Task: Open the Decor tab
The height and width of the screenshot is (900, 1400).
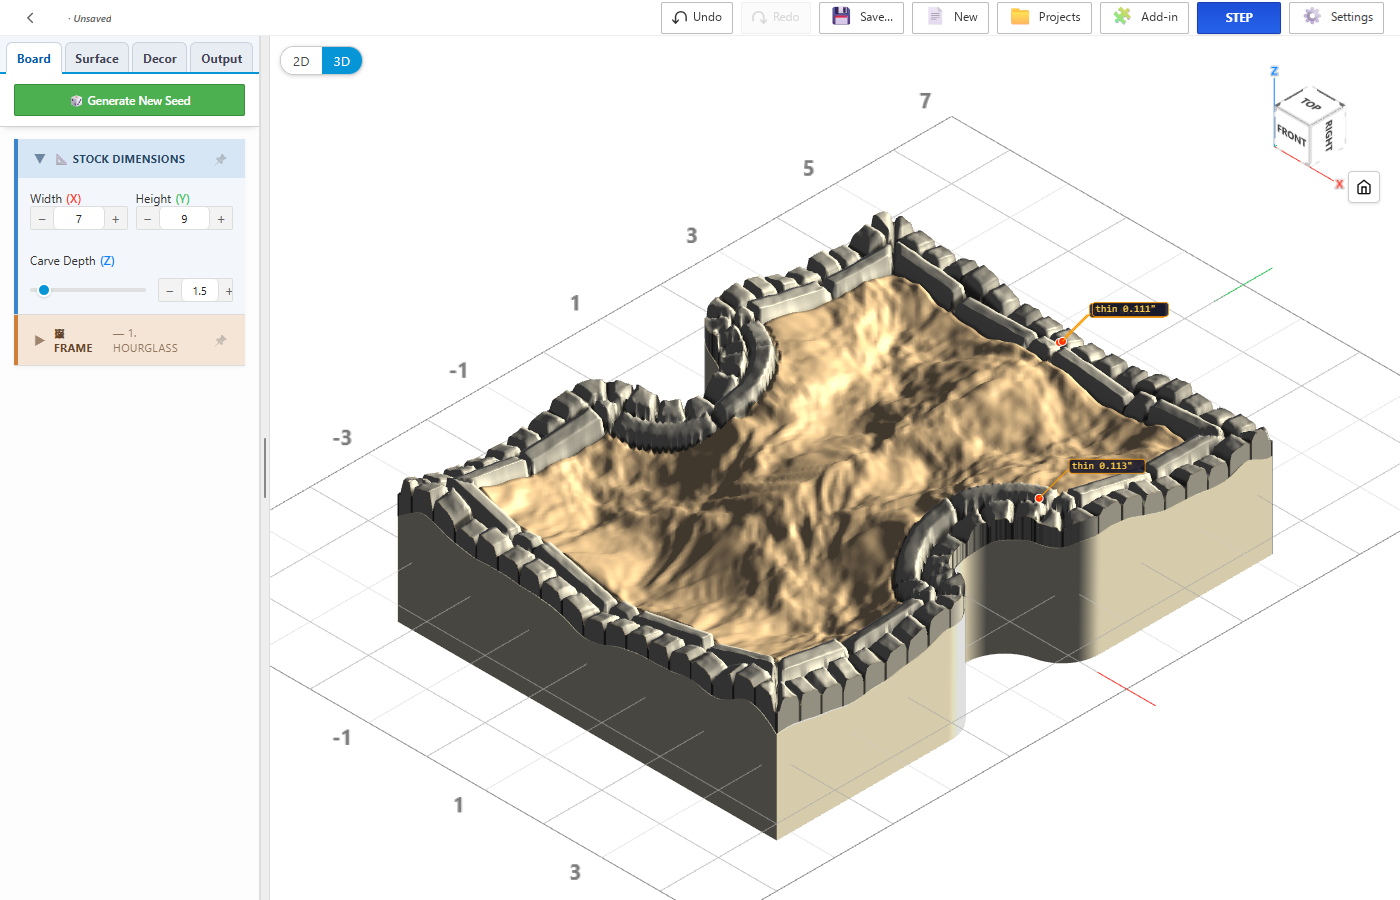Action: click(160, 59)
